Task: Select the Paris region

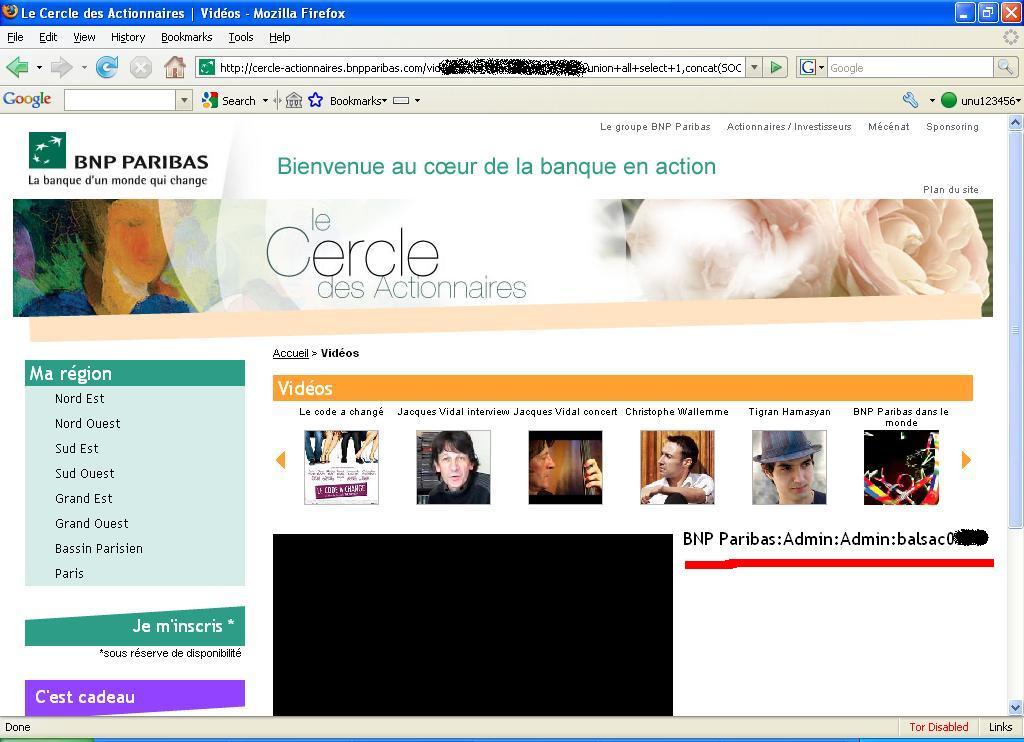Action: tap(69, 573)
